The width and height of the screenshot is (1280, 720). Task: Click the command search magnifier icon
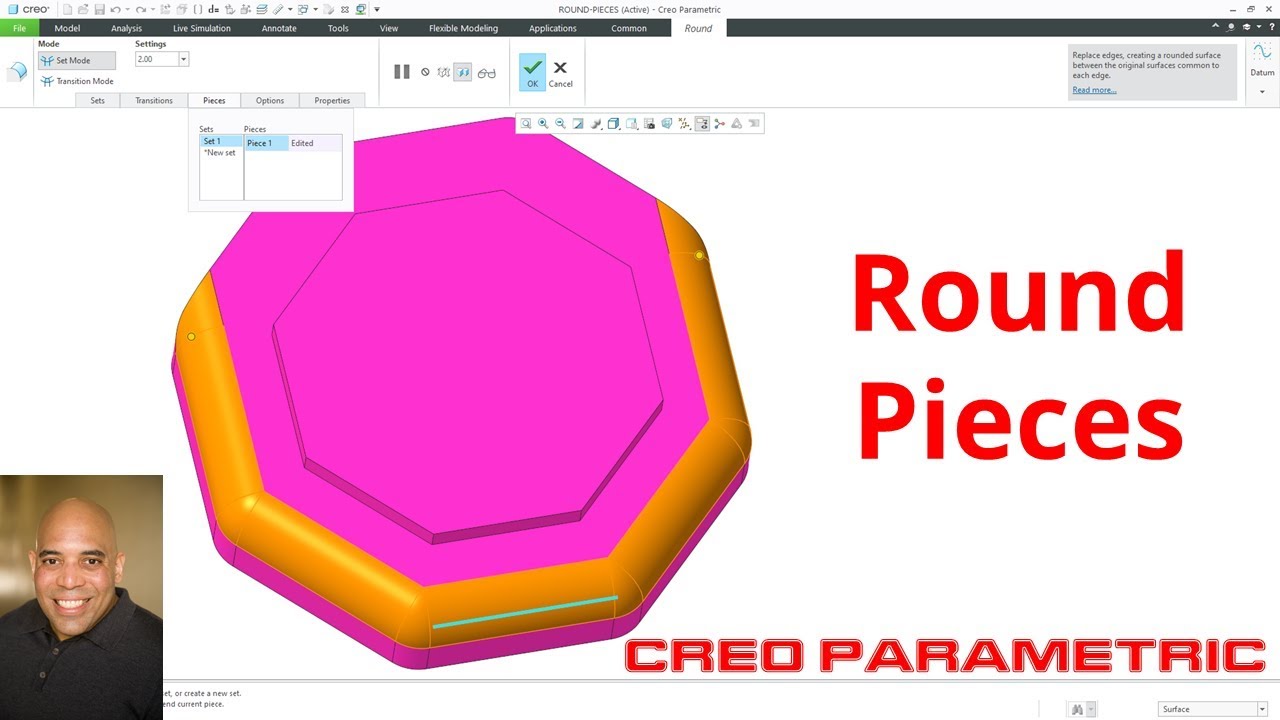1231,26
